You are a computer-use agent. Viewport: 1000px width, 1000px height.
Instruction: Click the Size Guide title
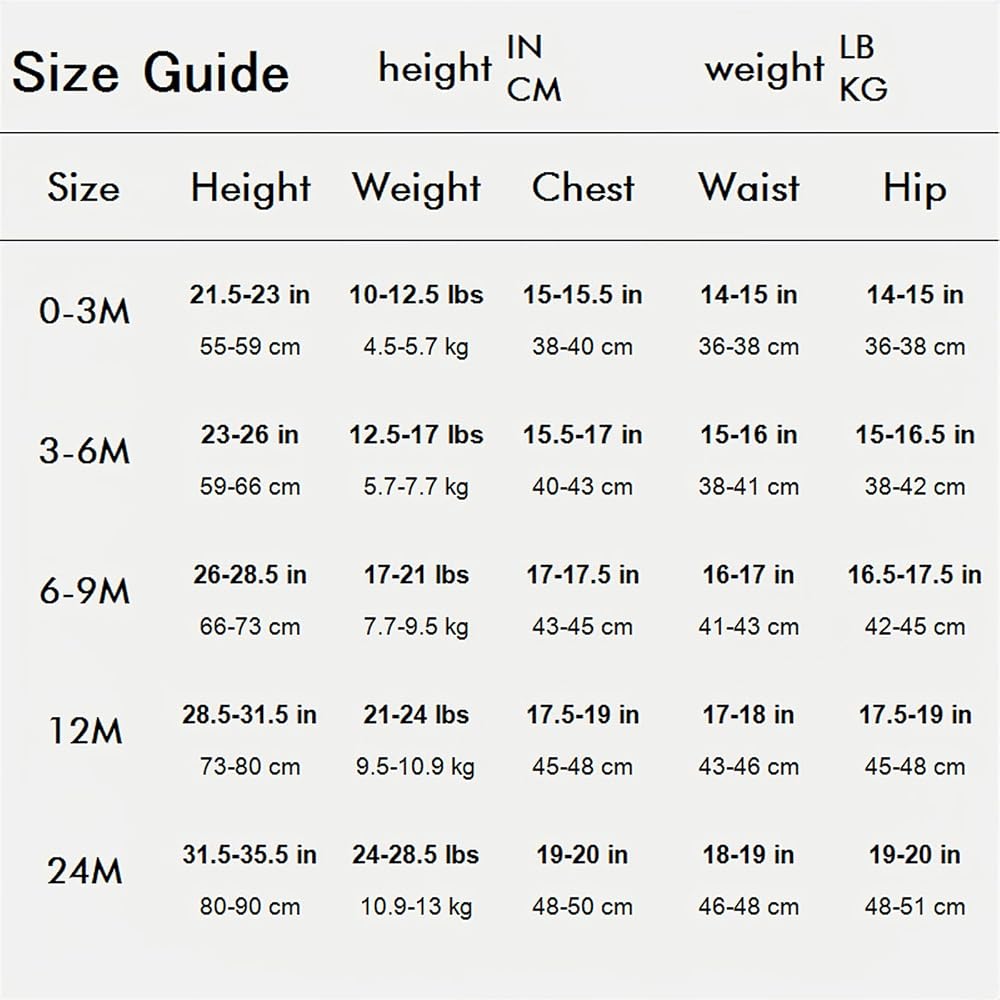click(x=151, y=73)
